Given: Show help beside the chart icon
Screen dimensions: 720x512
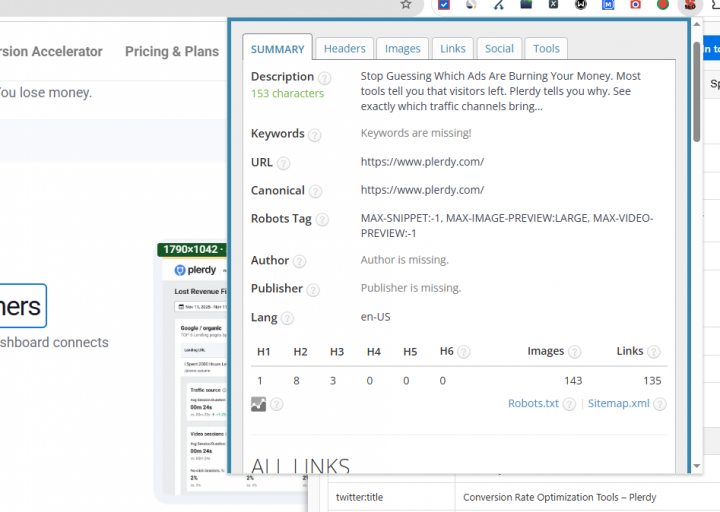Looking at the screenshot, I should click(276, 405).
